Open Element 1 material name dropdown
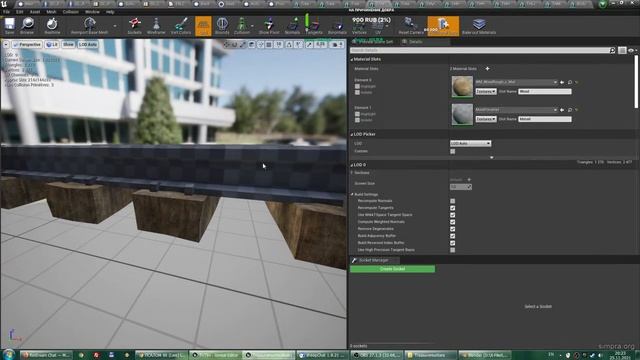Image resolution: width=640 pixels, height=360 pixels. pyautogui.click(x=516, y=110)
